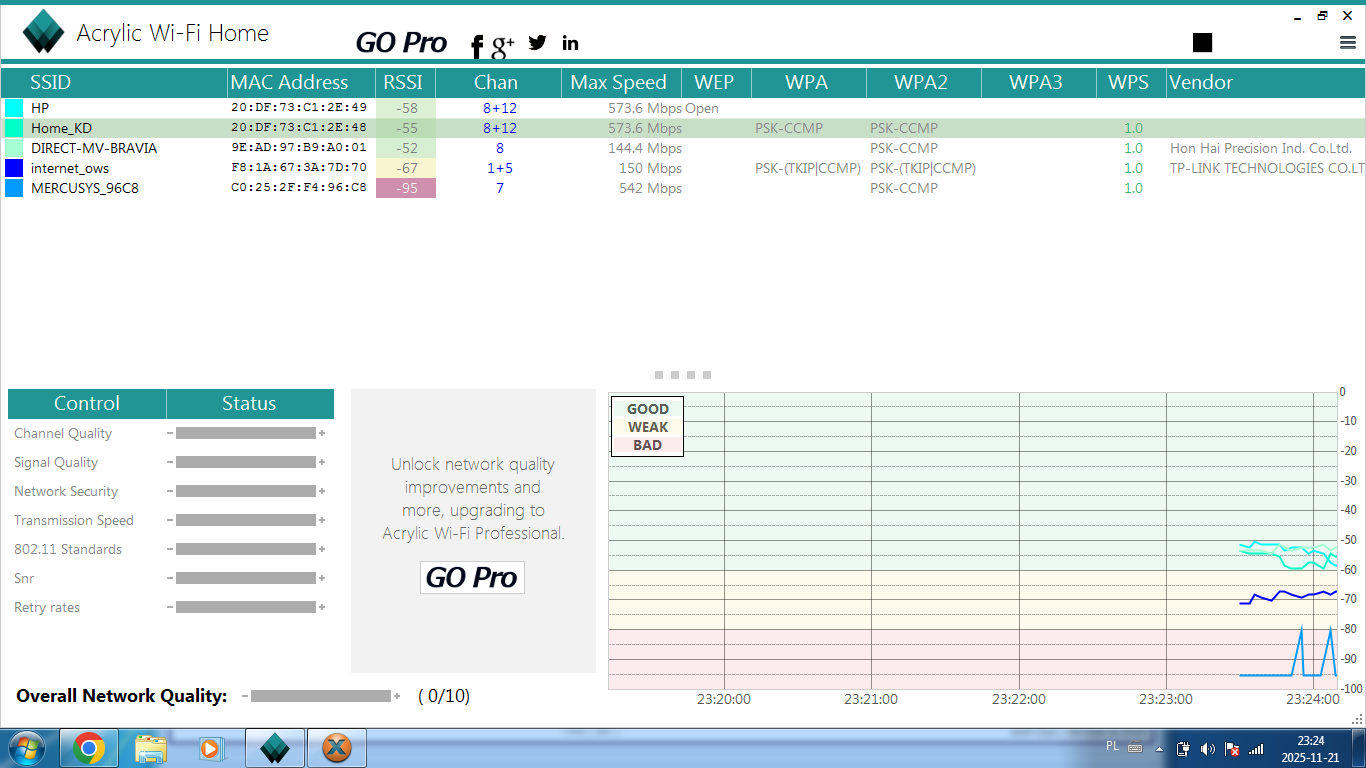Click the DIRECT-MV-BRAVIA color swatch
This screenshot has width=1366, height=768.
[x=14, y=148]
